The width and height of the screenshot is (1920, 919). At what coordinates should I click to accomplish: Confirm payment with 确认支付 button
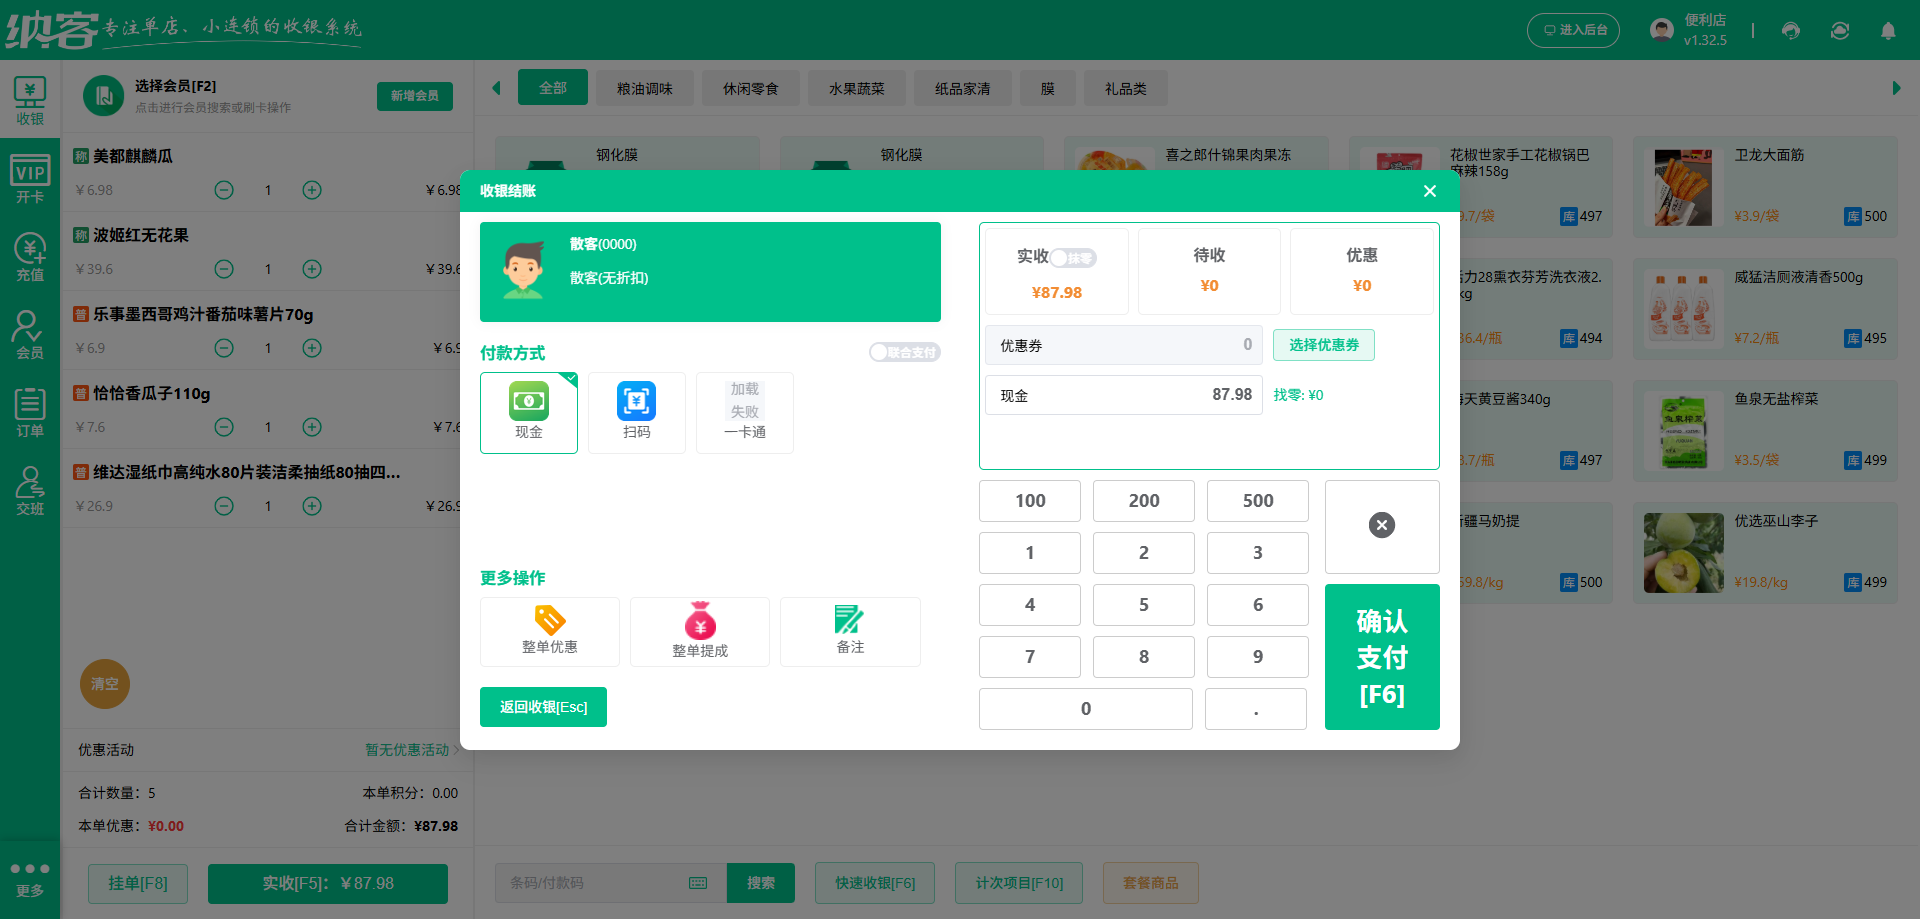click(x=1381, y=656)
